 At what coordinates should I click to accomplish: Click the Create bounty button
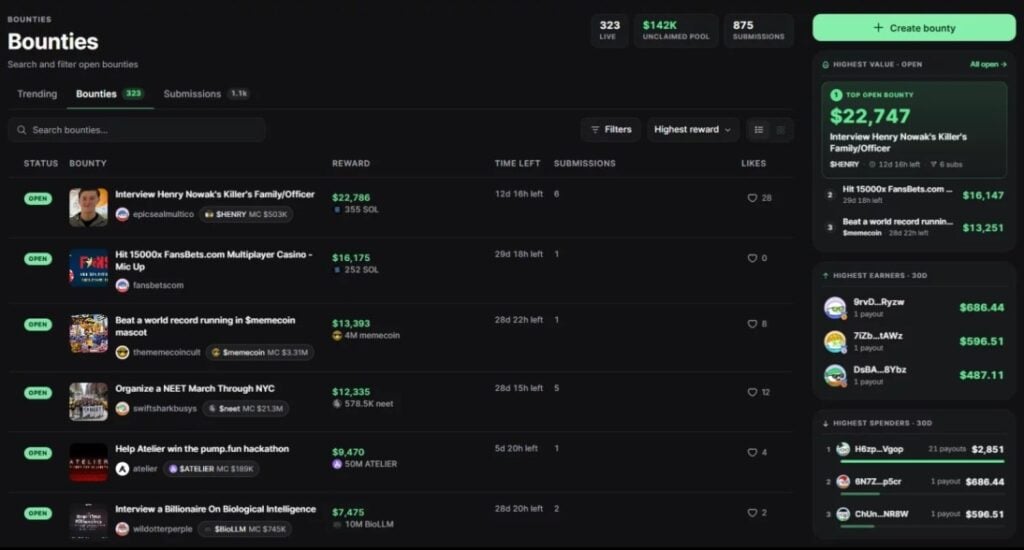click(914, 28)
